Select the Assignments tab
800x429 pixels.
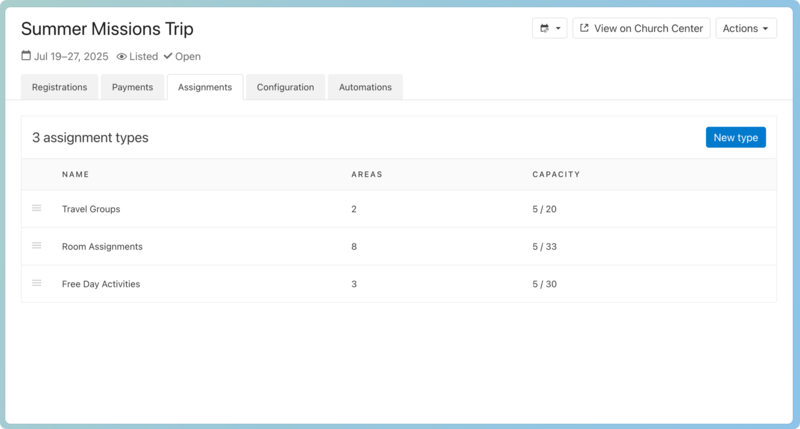point(205,87)
